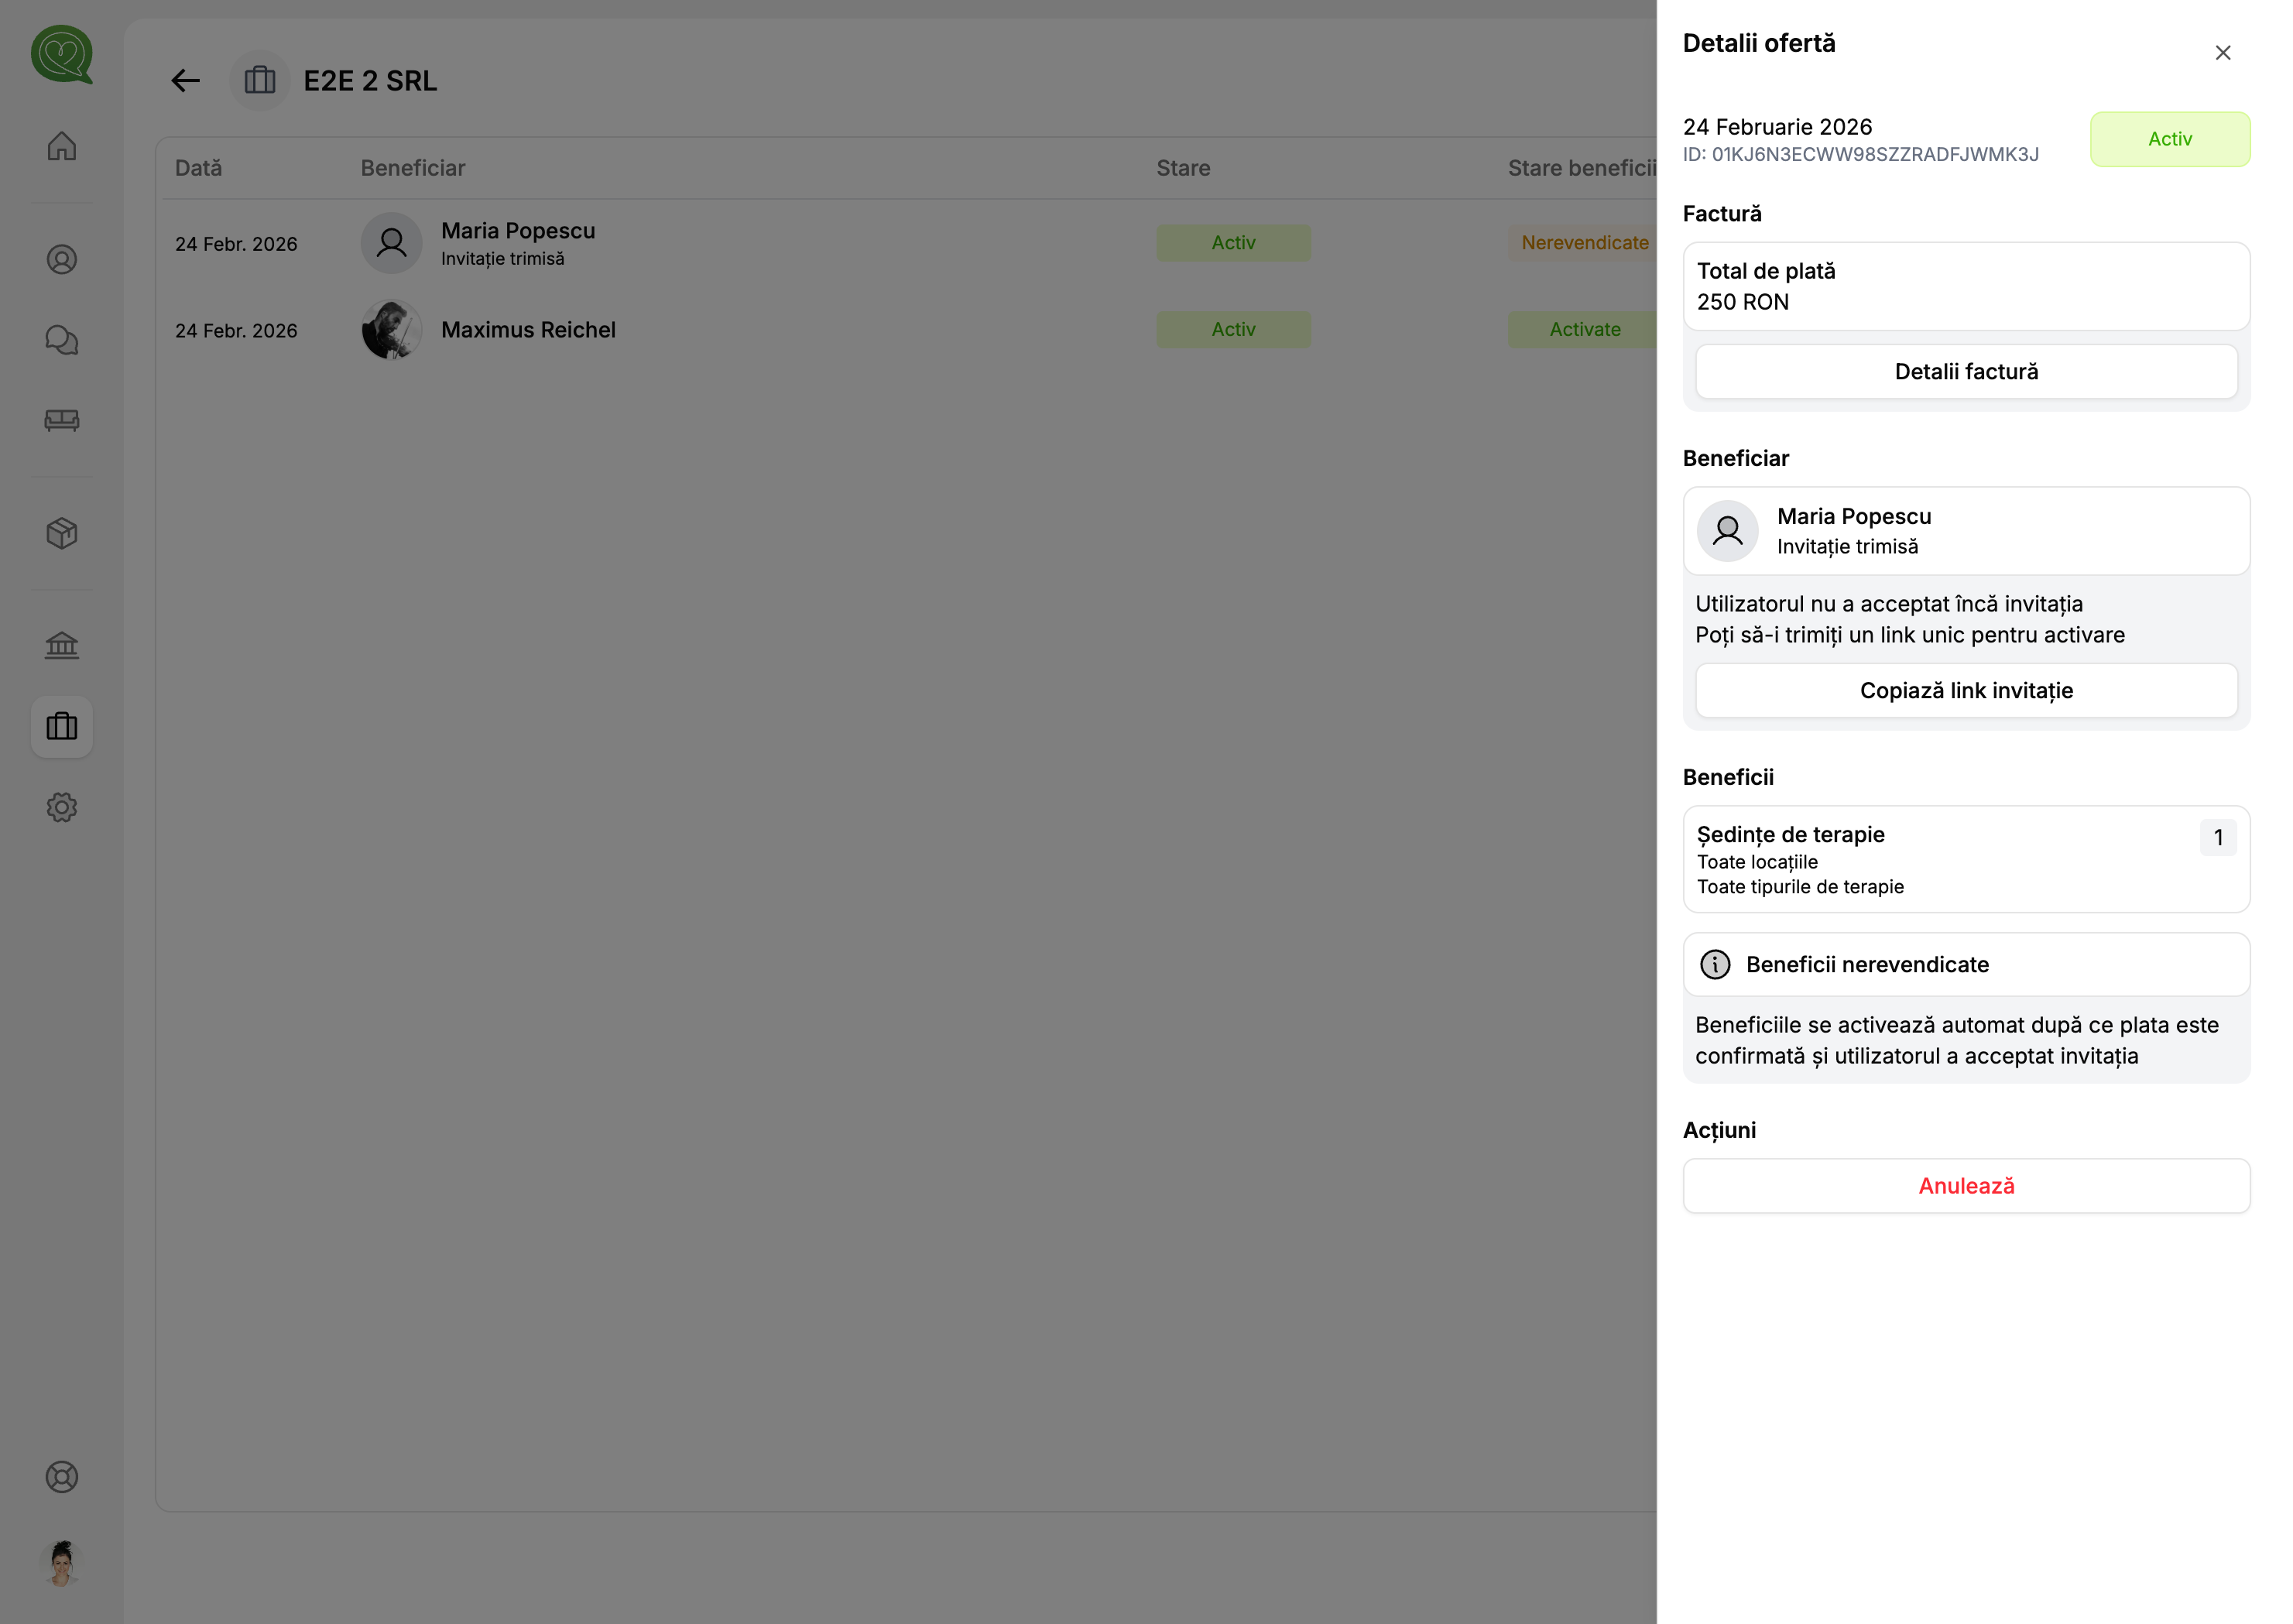Select the briefcase companies sidebar icon
Image resolution: width=2293 pixels, height=1624 pixels.
pyautogui.click(x=62, y=726)
